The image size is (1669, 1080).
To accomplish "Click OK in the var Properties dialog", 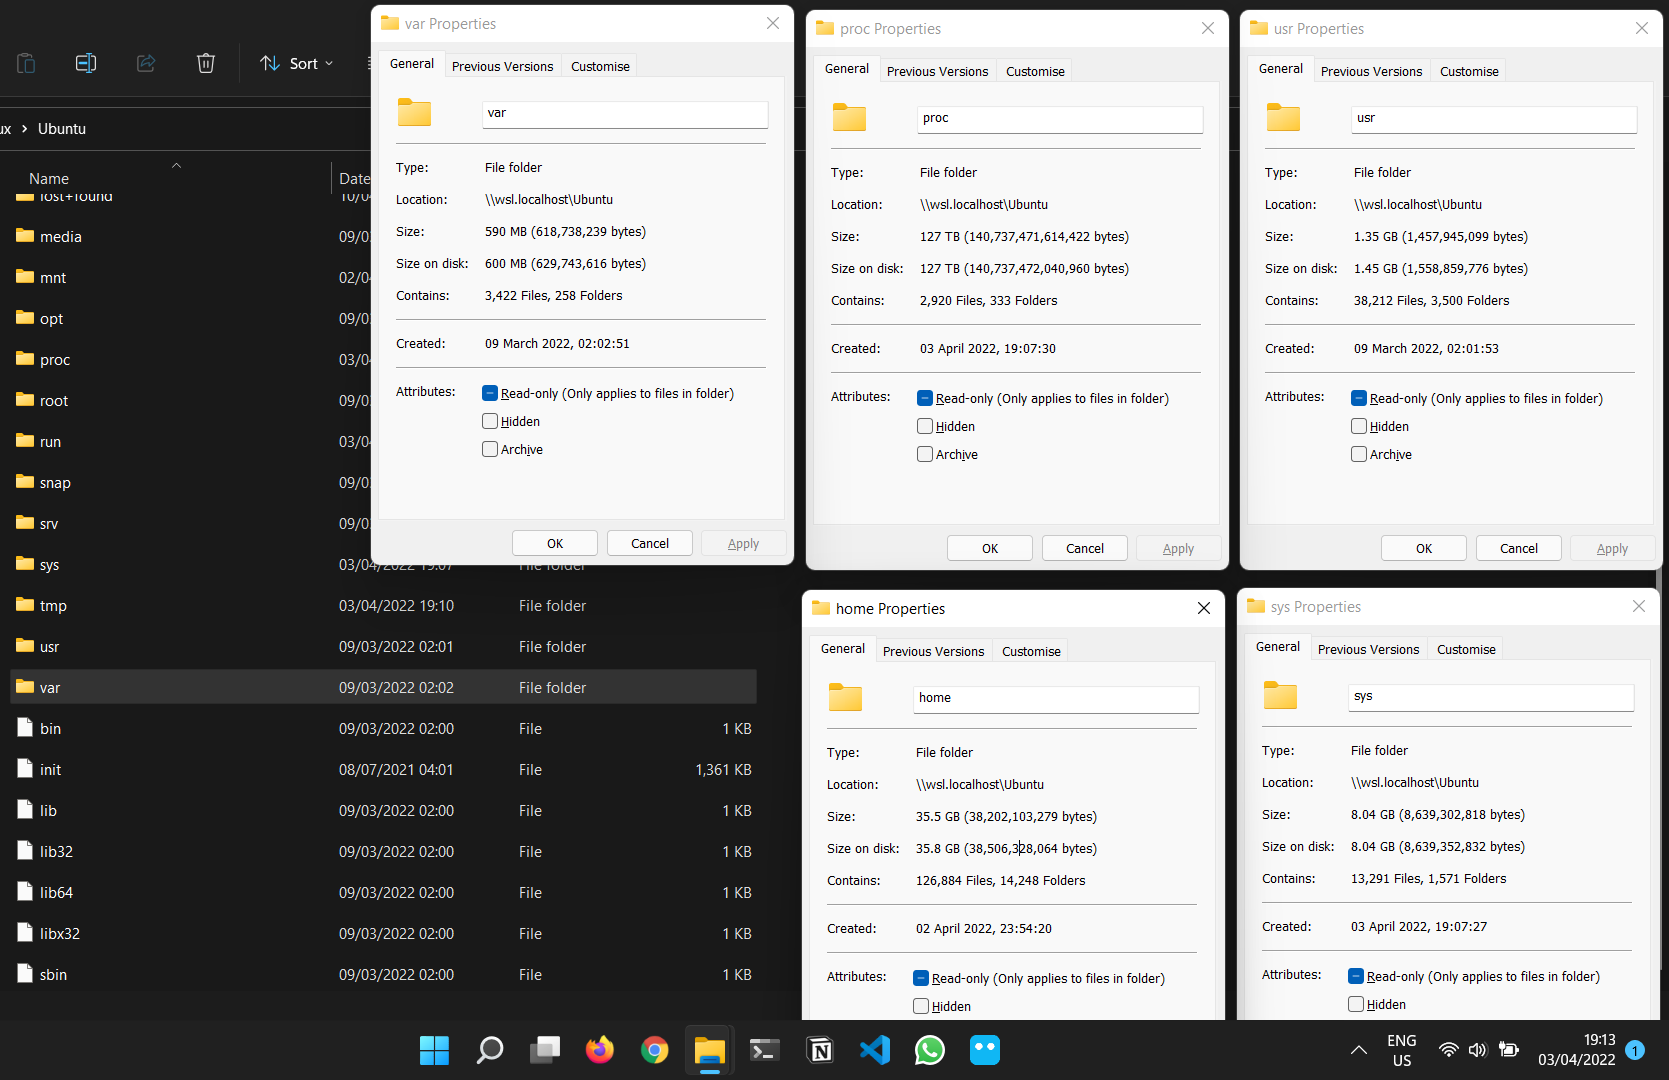I will (554, 542).
